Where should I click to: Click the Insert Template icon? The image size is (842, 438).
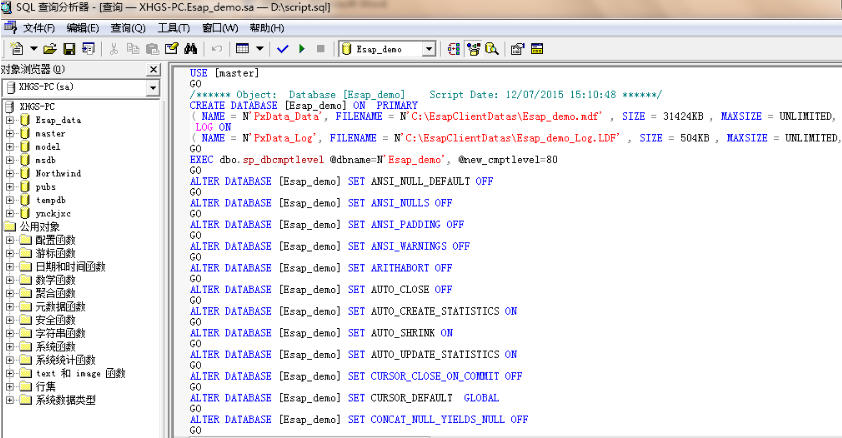tap(88, 49)
